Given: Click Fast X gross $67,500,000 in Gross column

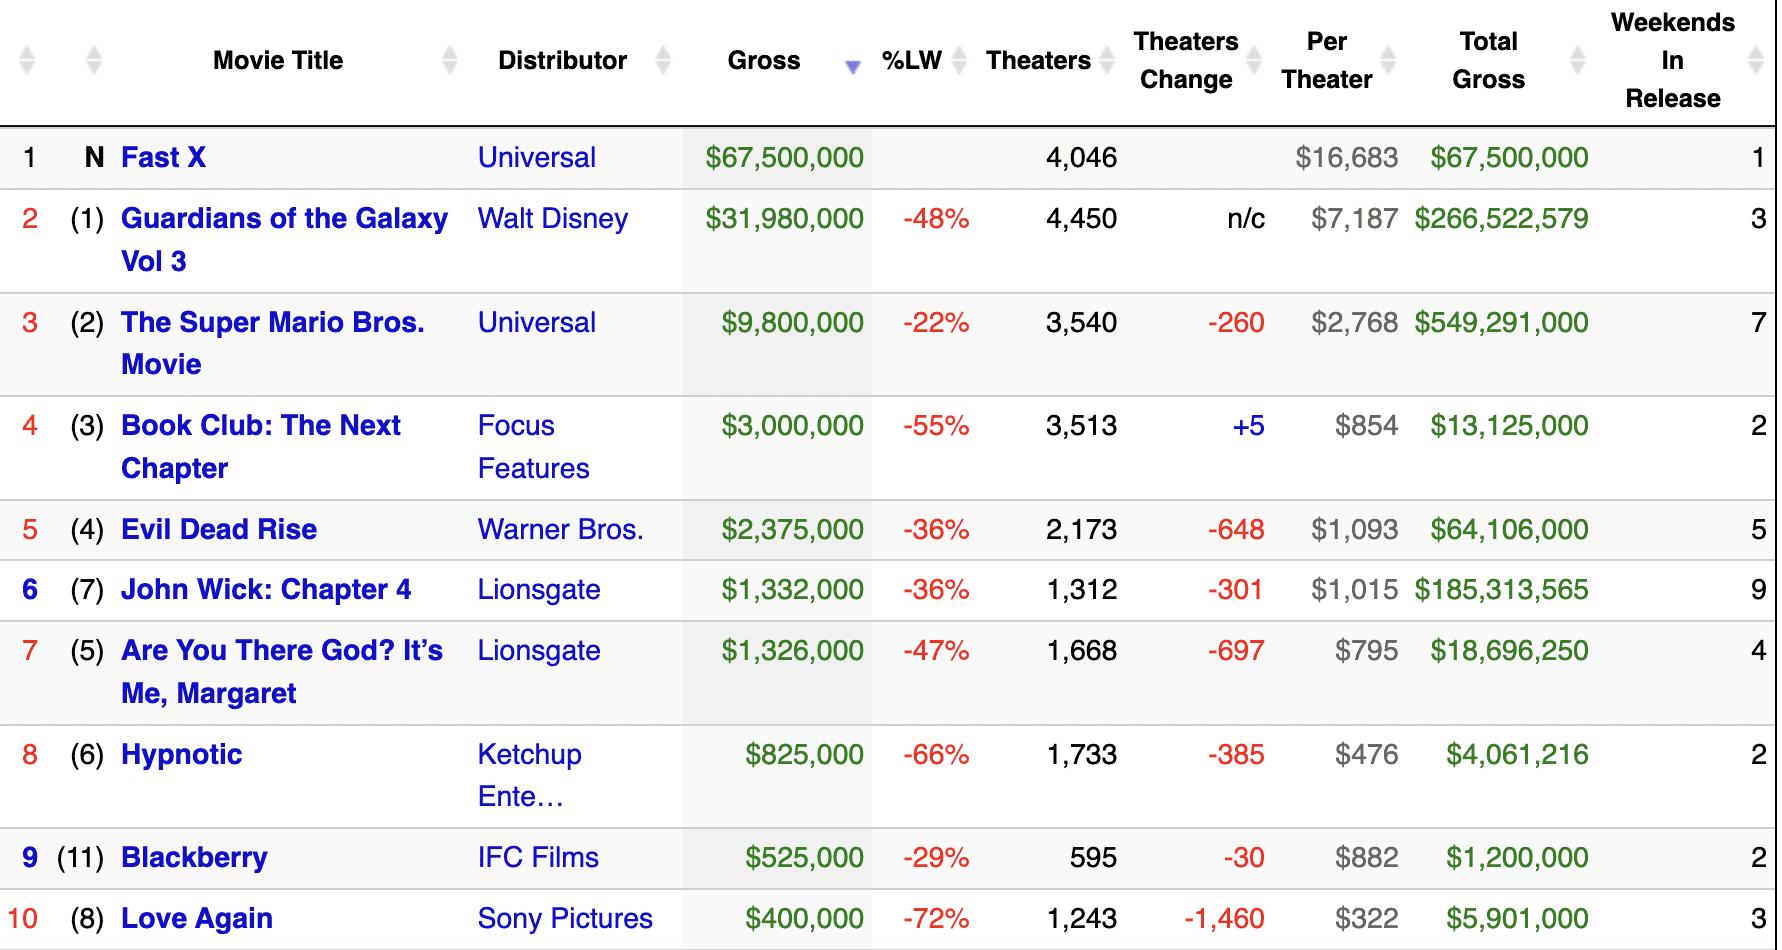Looking at the screenshot, I should [784, 158].
